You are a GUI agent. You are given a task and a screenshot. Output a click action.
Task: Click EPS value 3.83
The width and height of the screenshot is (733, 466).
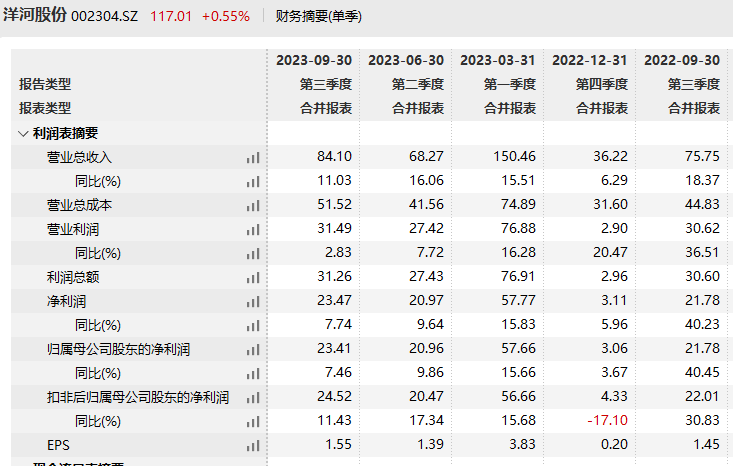coord(522,444)
